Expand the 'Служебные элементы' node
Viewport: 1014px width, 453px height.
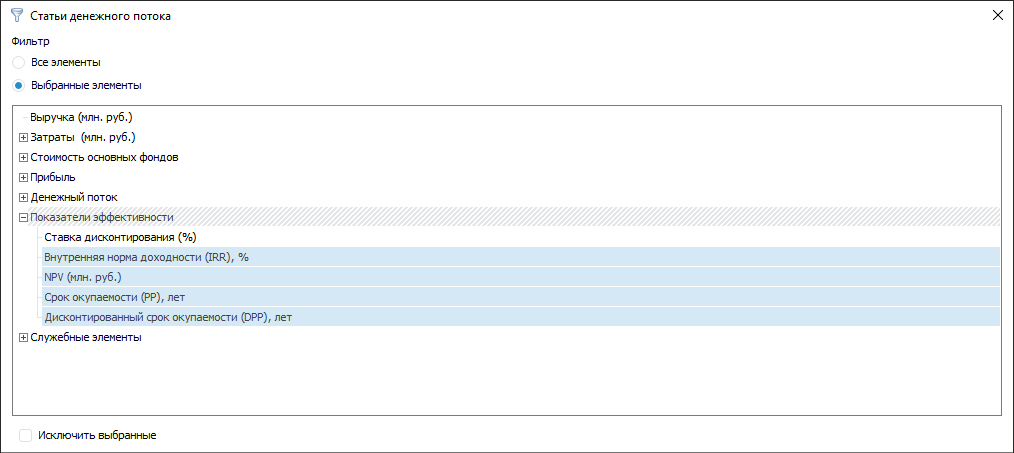tap(23, 337)
